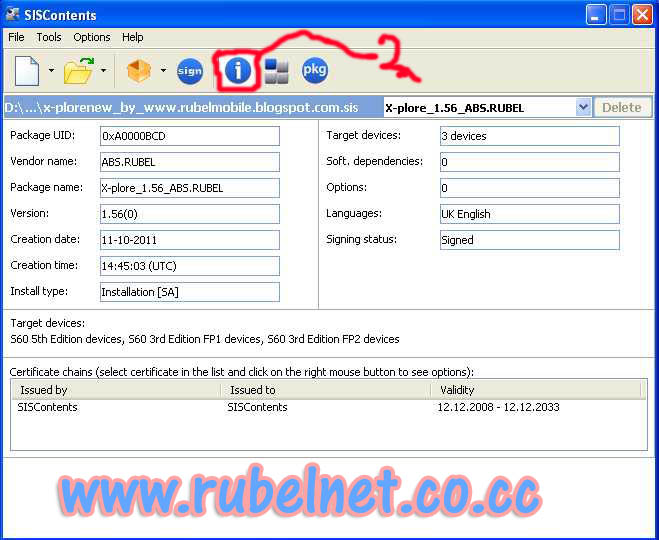Screen dimensions: 659x540
Task: Click the Languages field UK English
Action: (530, 214)
